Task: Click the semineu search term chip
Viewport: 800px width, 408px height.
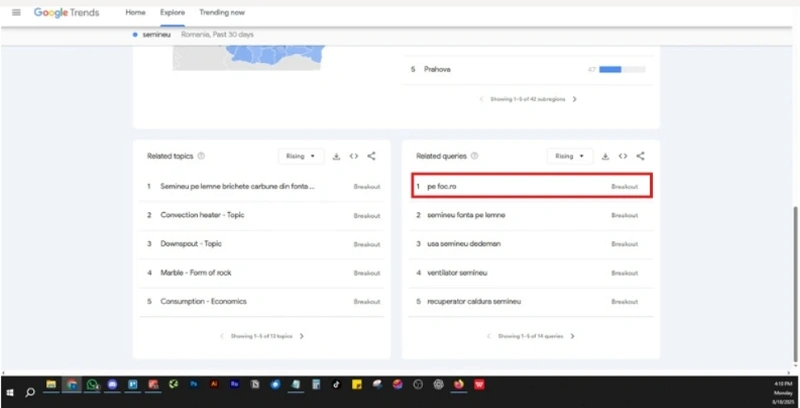Action: click(152, 35)
